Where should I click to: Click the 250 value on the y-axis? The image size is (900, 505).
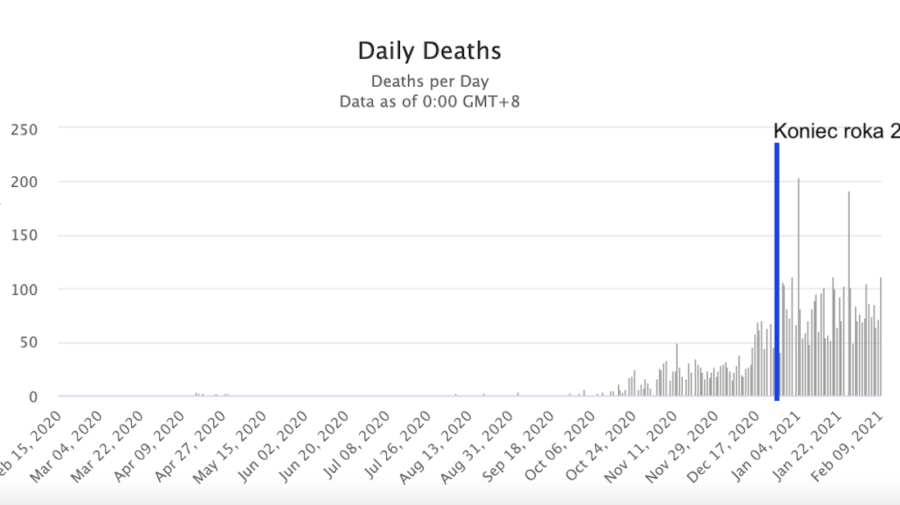point(24,129)
